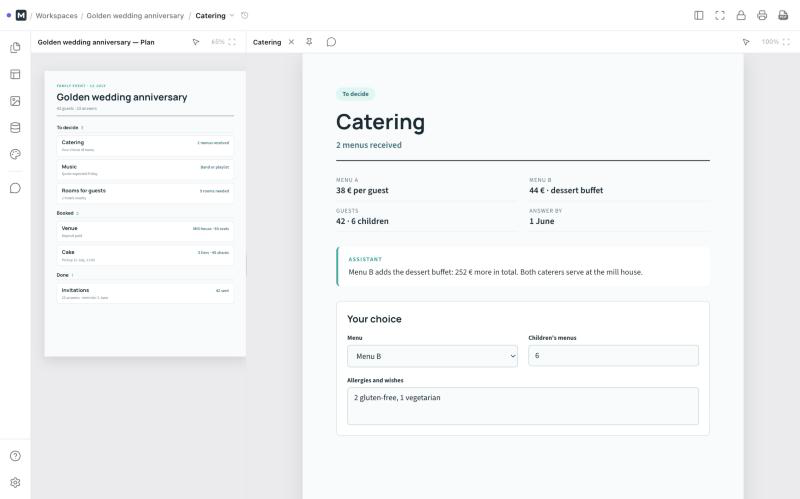The image size is (800, 499).
Task: Click the "42 · 6 children" guests value
Action: tap(362, 221)
